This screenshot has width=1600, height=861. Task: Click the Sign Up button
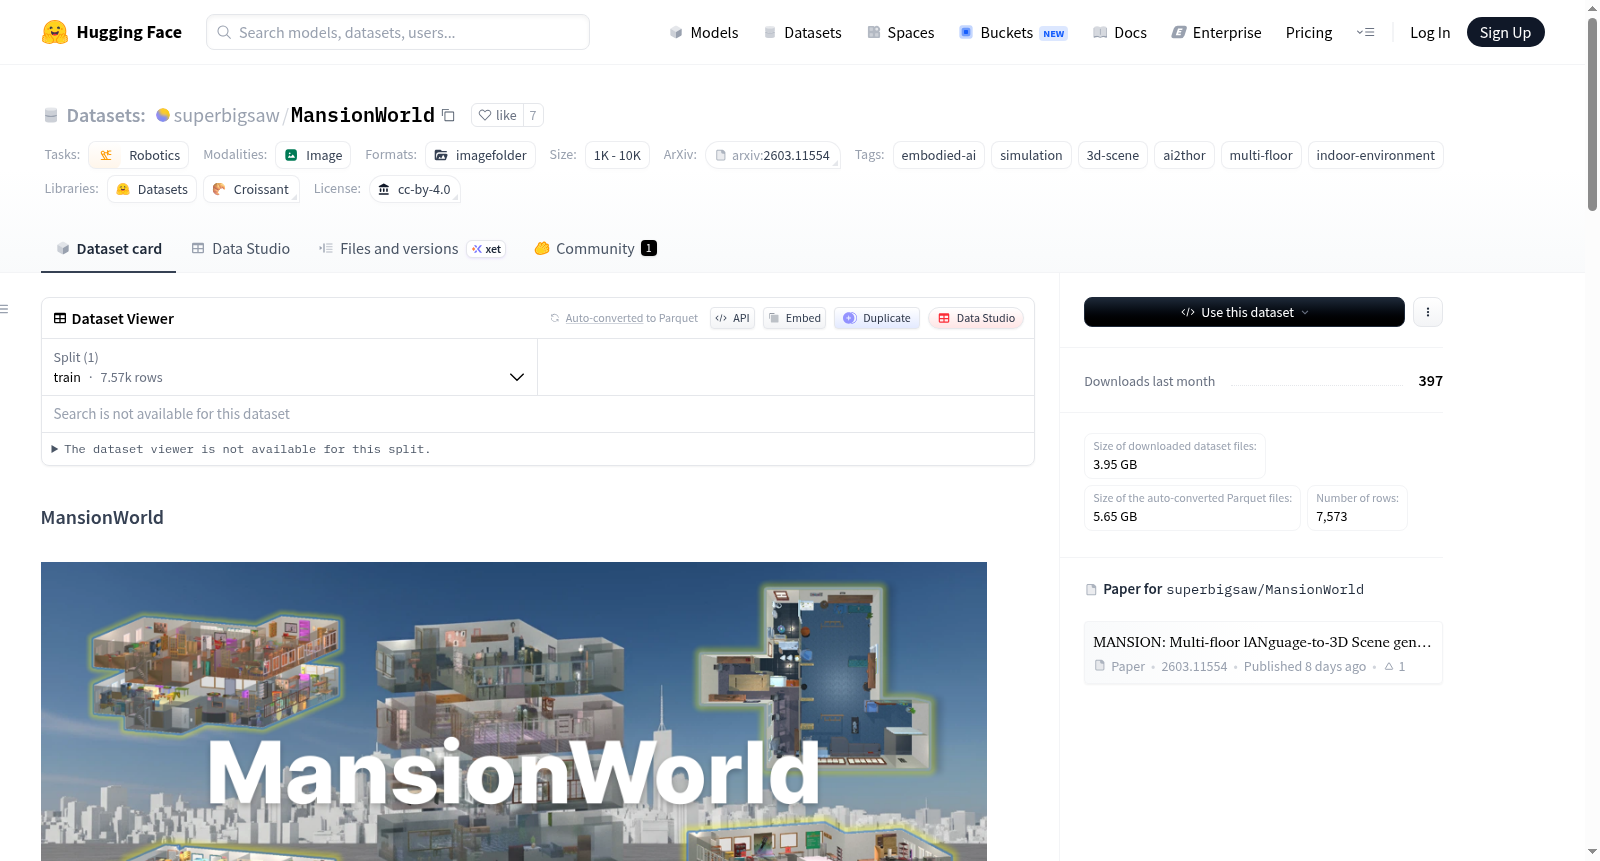coord(1506,32)
